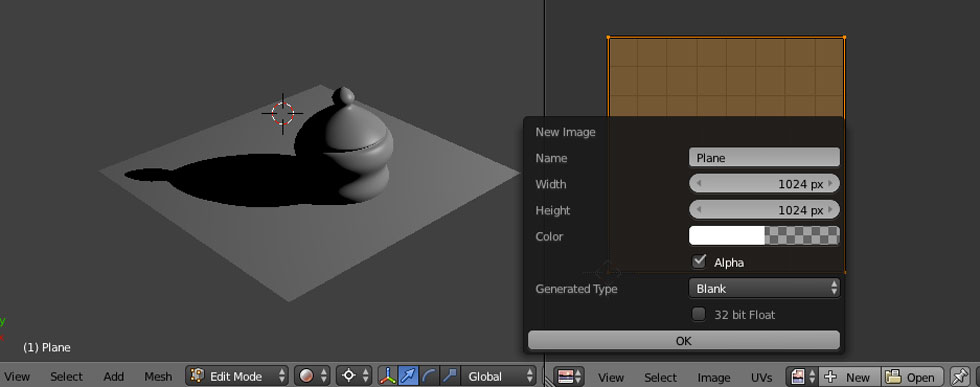This screenshot has height=387, width=980.
Task: Open the viewport shading sphere dropdown
Action: (x=312, y=376)
